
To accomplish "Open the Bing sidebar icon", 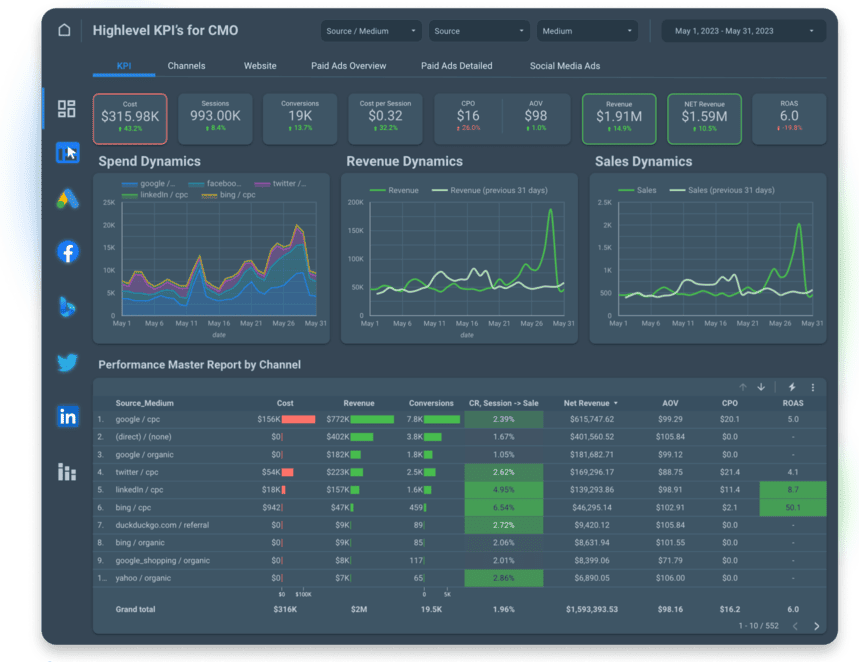I will 67,306.
